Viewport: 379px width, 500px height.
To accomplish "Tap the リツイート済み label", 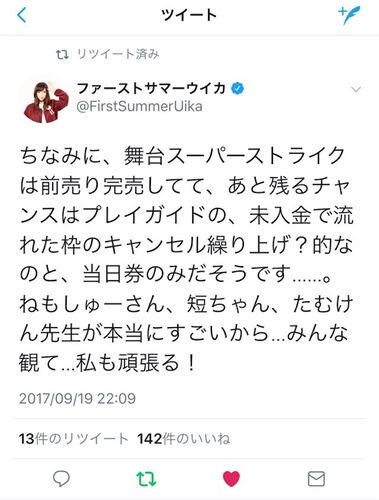I will coord(118,54).
